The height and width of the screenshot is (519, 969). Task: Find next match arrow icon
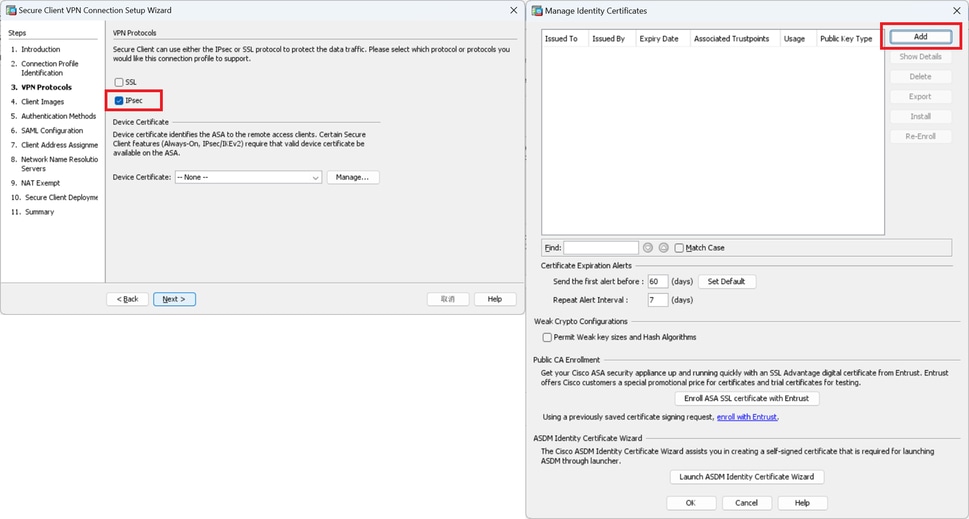tap(648, 248)
